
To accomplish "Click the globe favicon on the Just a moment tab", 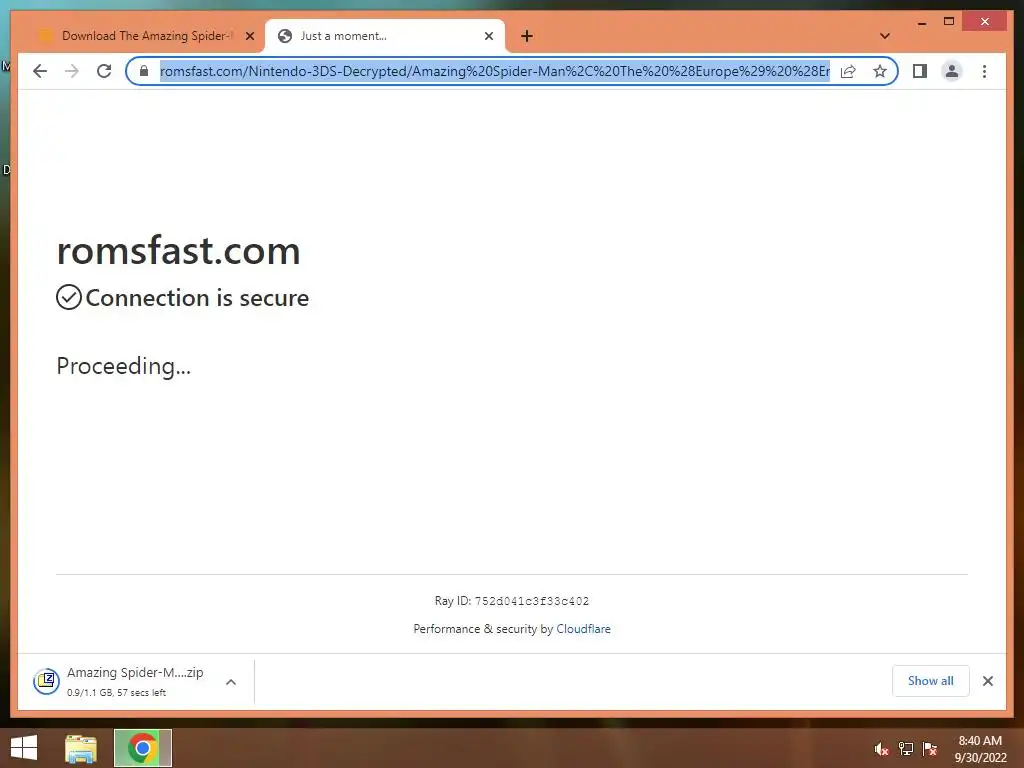I will (x=285, y=36).
